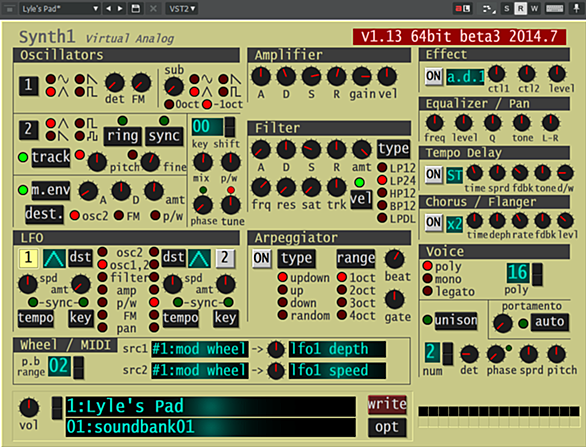Click LFO 1 triangle waveform display
The height and width of the screenshot is (447, 586).
click(x=54, y=258)
